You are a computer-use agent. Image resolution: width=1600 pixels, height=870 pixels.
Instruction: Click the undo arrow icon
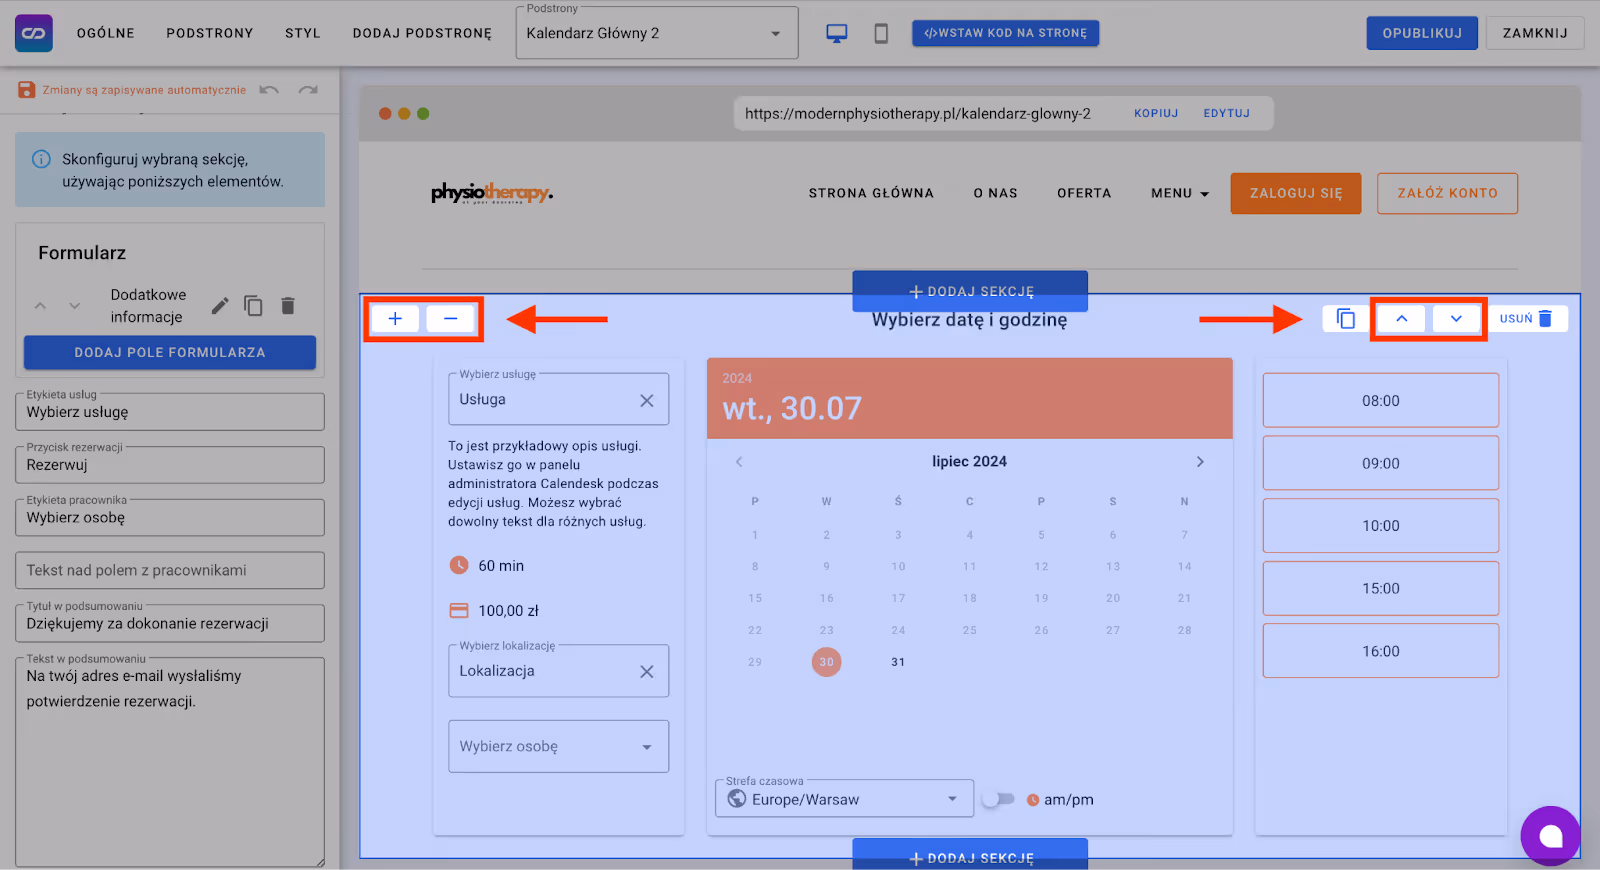269,90
